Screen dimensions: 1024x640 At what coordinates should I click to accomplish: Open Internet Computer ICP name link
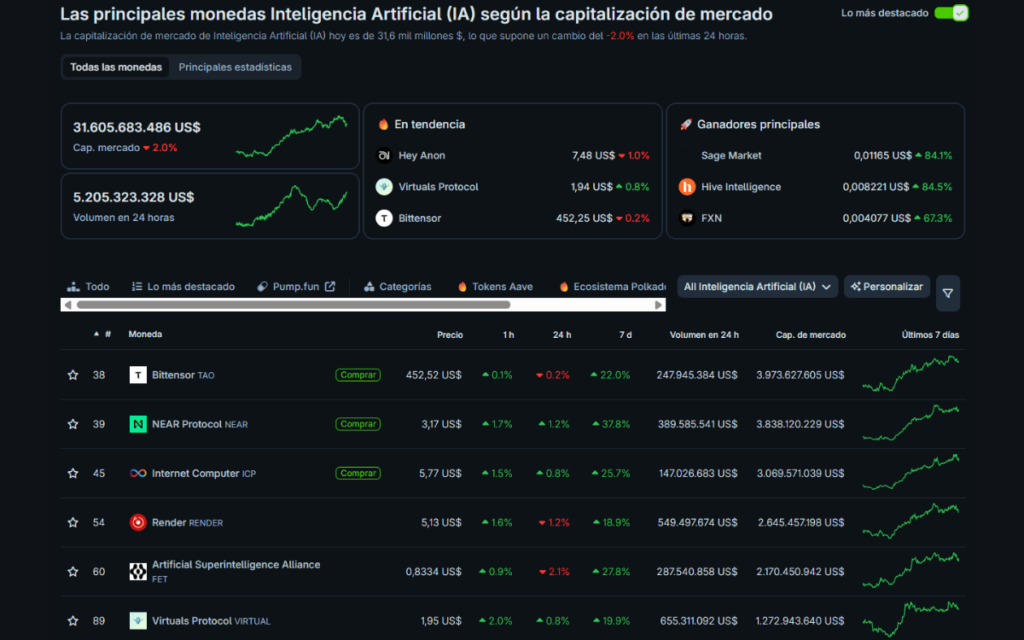[204, 473]
